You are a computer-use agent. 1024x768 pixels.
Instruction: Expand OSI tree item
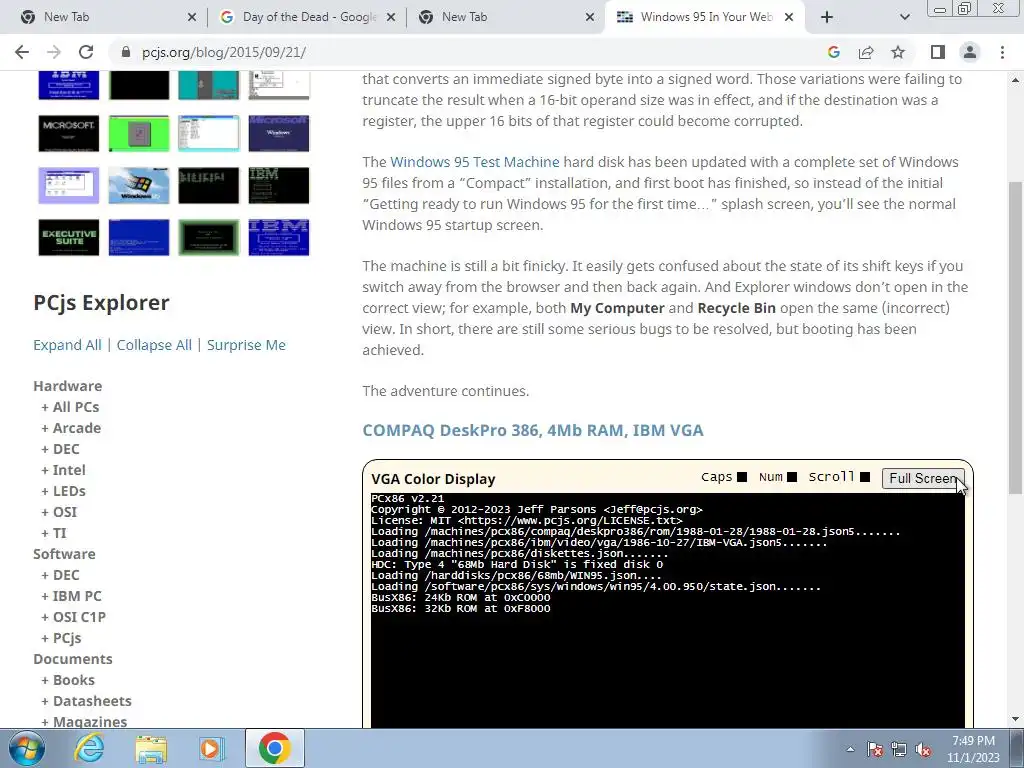click(x=59, y=512)
